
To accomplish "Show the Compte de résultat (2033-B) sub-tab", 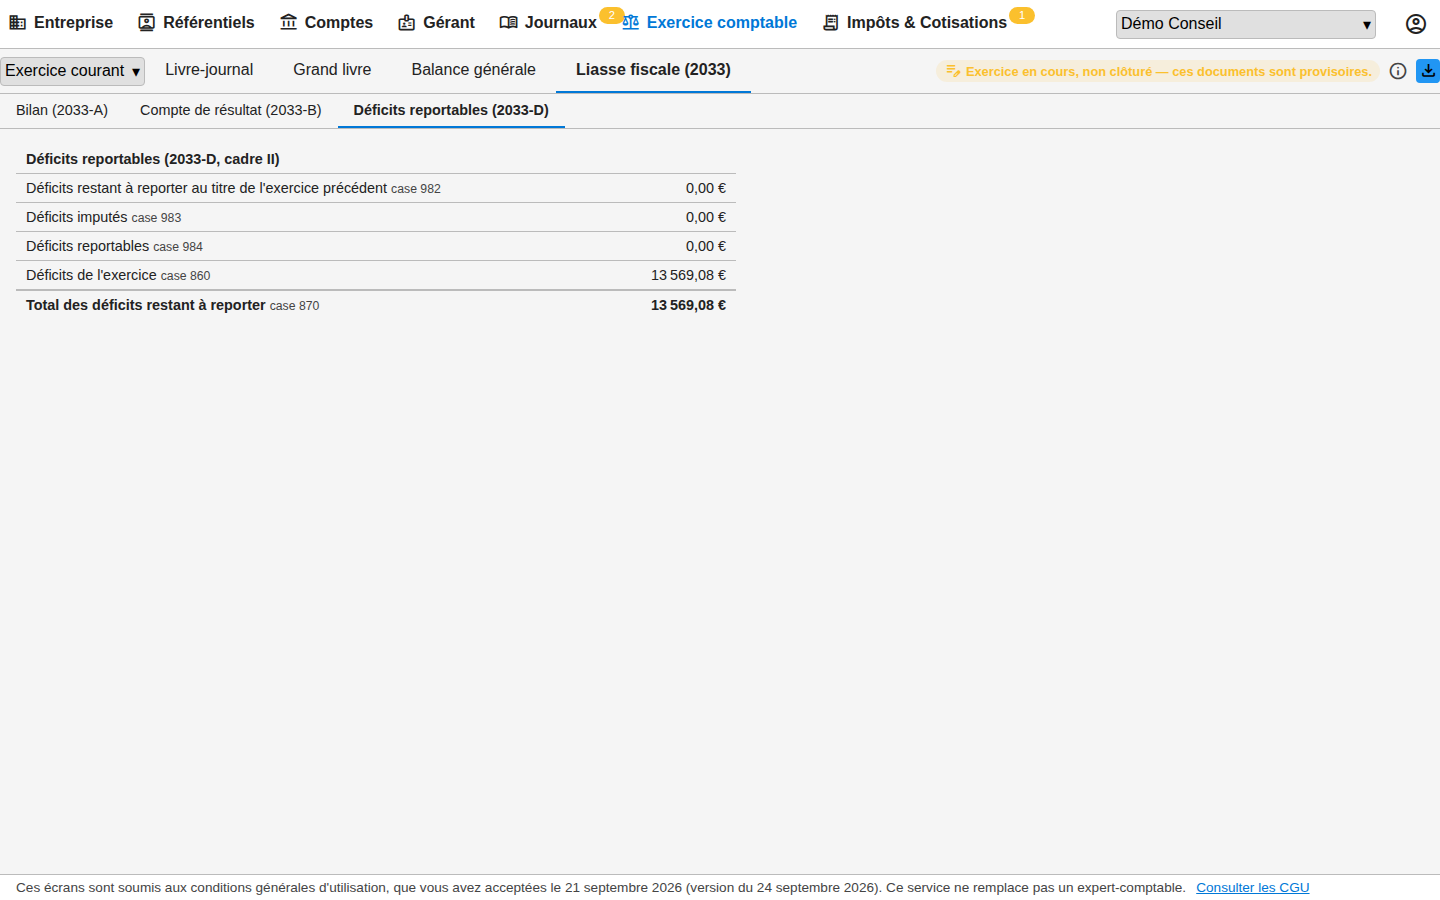I will (231, 110).
